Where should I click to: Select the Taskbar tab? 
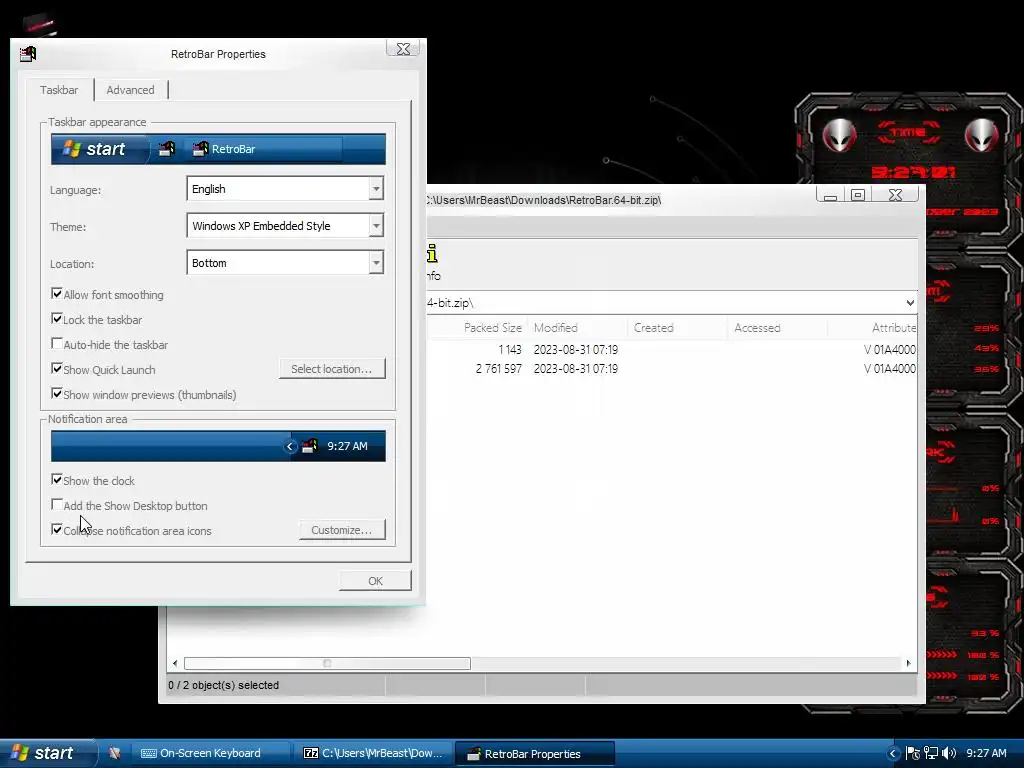click(x=59, y=90)
